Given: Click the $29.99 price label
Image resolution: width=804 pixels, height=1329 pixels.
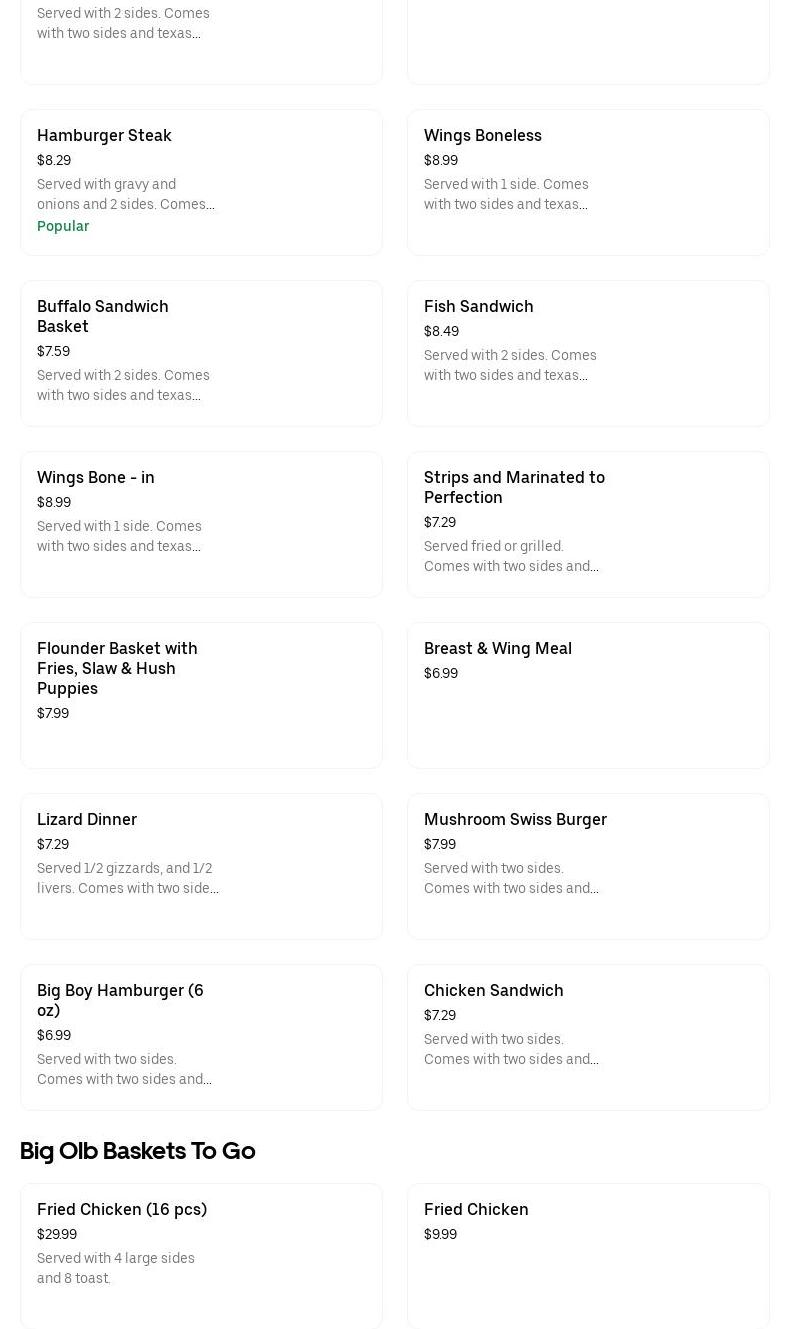Looking at the screenshot, I should click(57, 1234).
